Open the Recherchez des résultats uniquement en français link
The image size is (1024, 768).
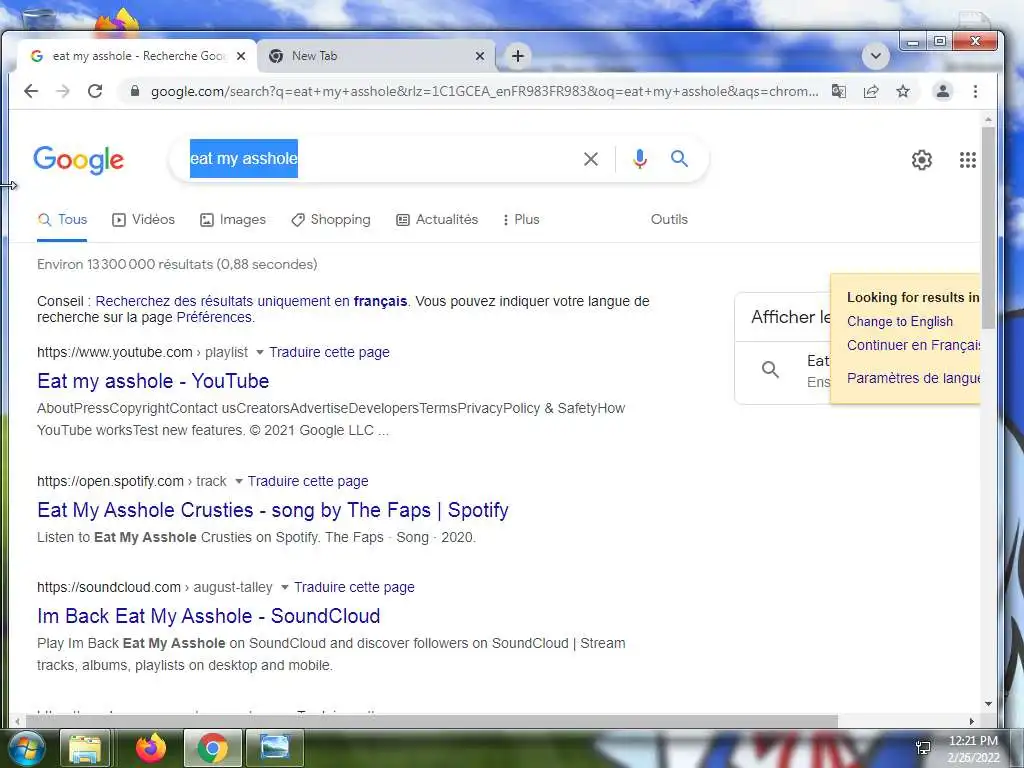tap(251, 301)
